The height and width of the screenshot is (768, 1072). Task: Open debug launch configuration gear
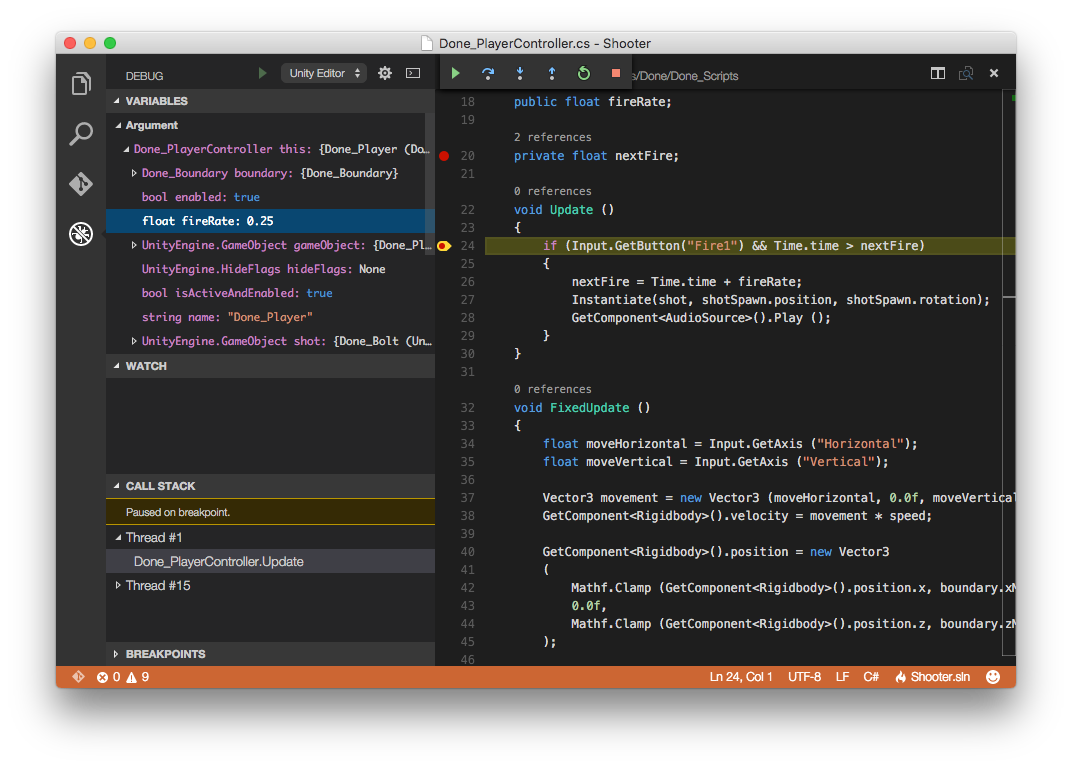point(385,73)
